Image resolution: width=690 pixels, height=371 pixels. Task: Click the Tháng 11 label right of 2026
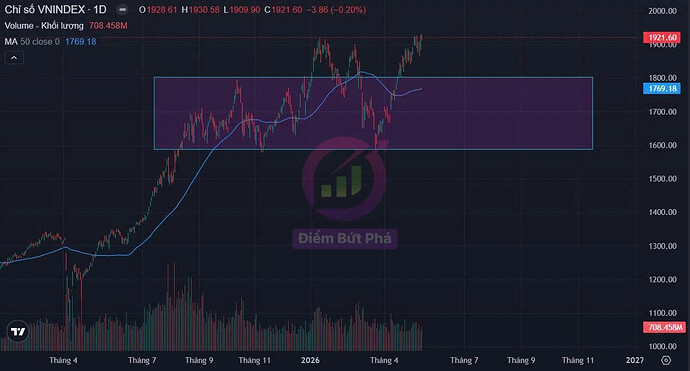(578, 360)
